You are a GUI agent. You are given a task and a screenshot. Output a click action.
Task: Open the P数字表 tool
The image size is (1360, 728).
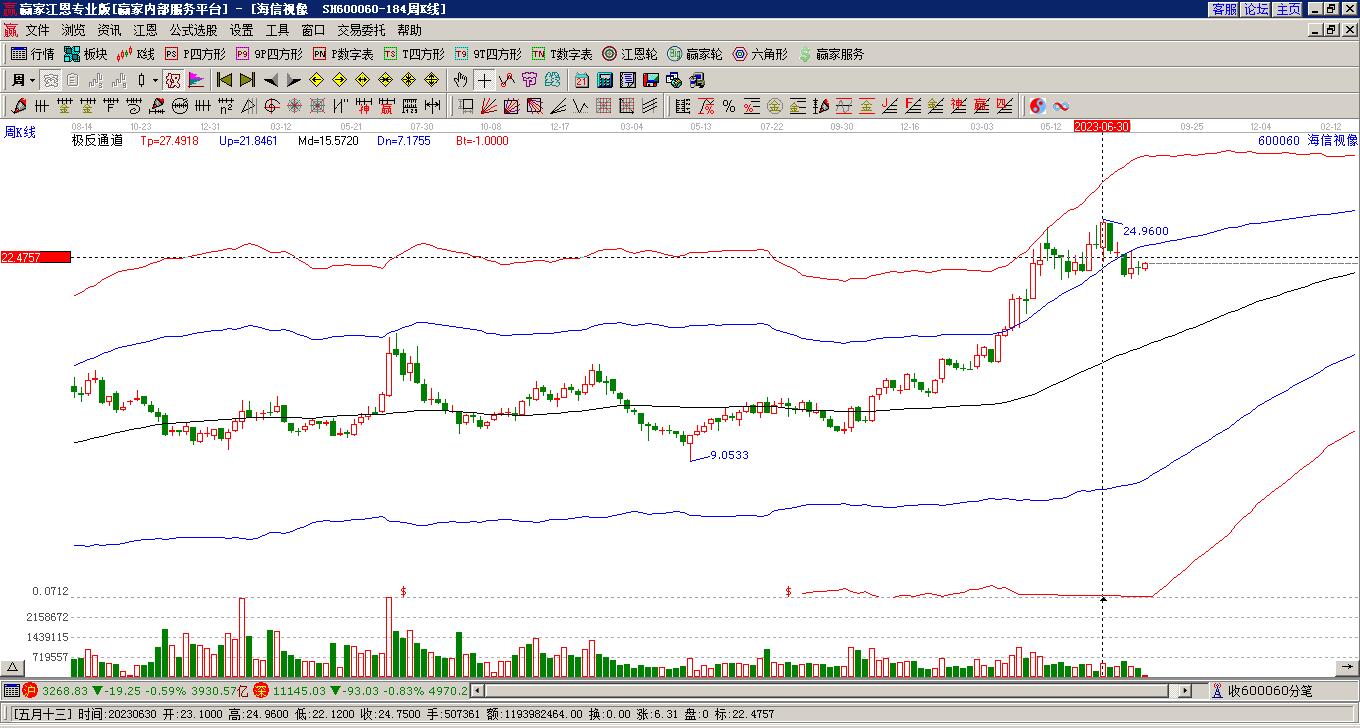pyautogui.click(x=343, y=54)
